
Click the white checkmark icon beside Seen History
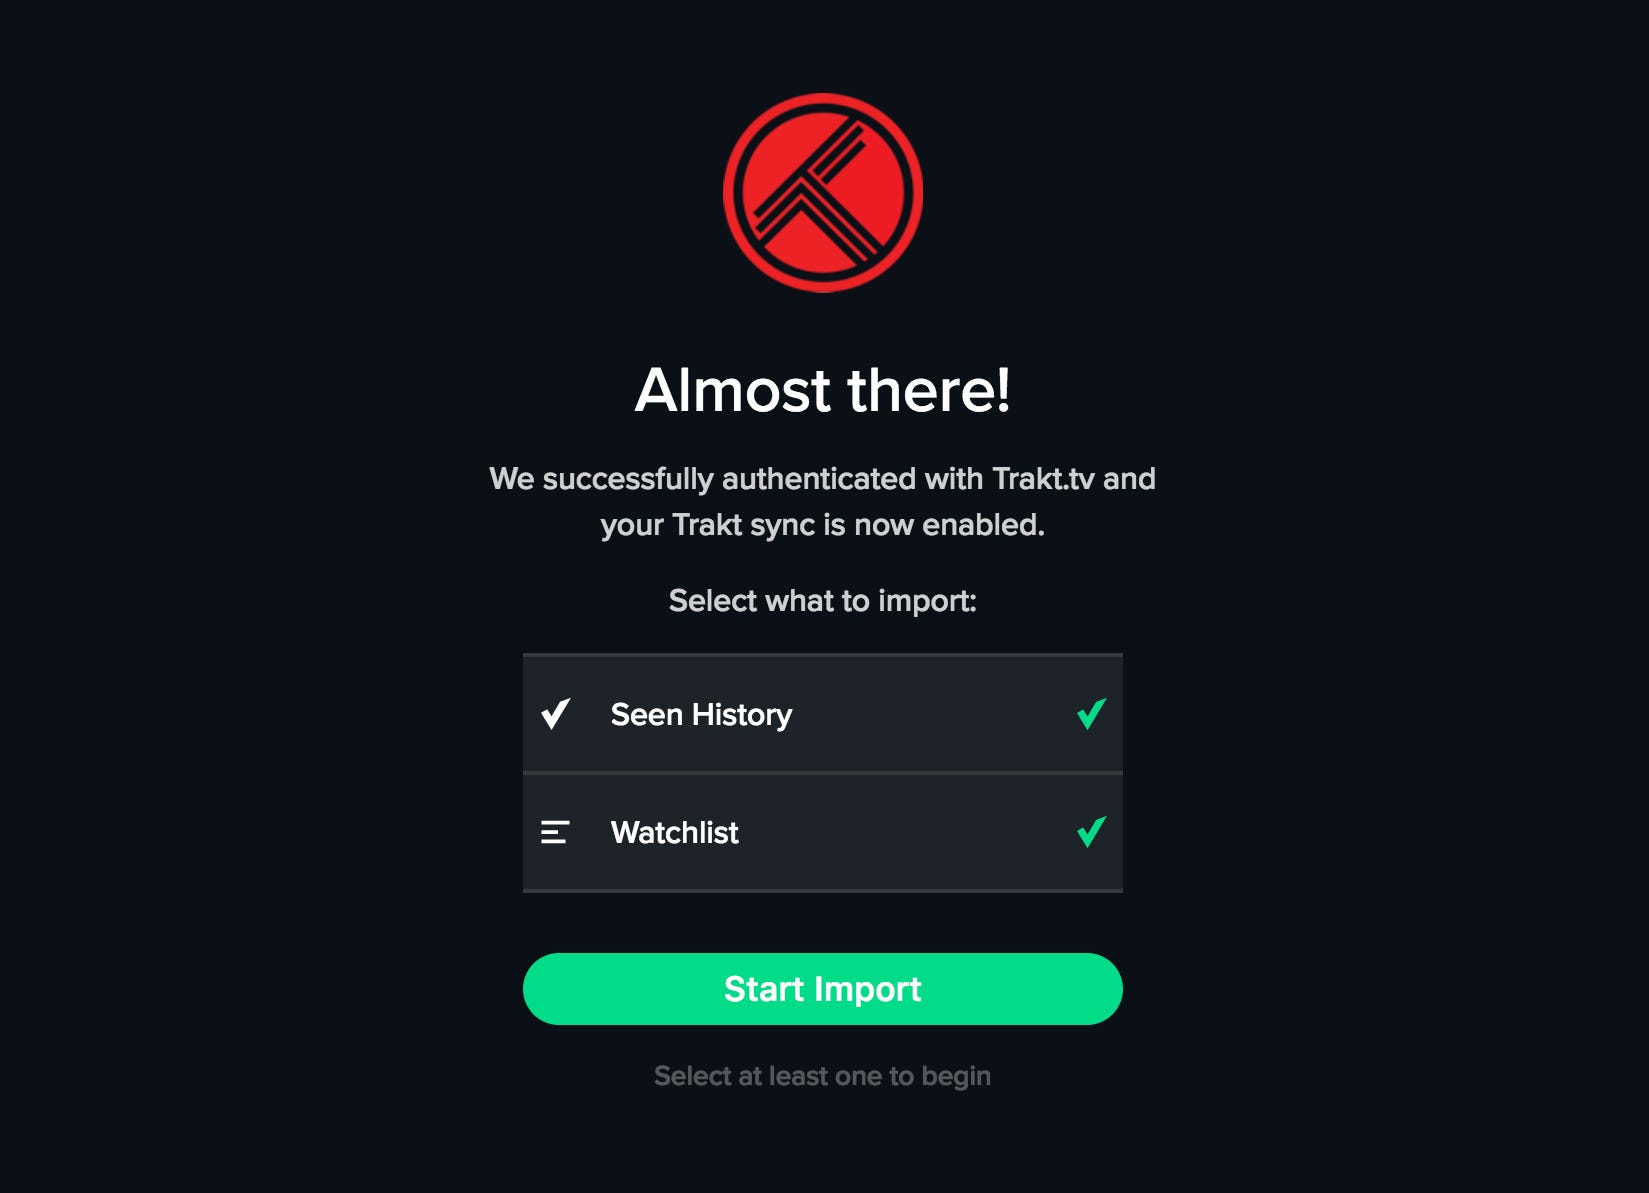point(555,714)
